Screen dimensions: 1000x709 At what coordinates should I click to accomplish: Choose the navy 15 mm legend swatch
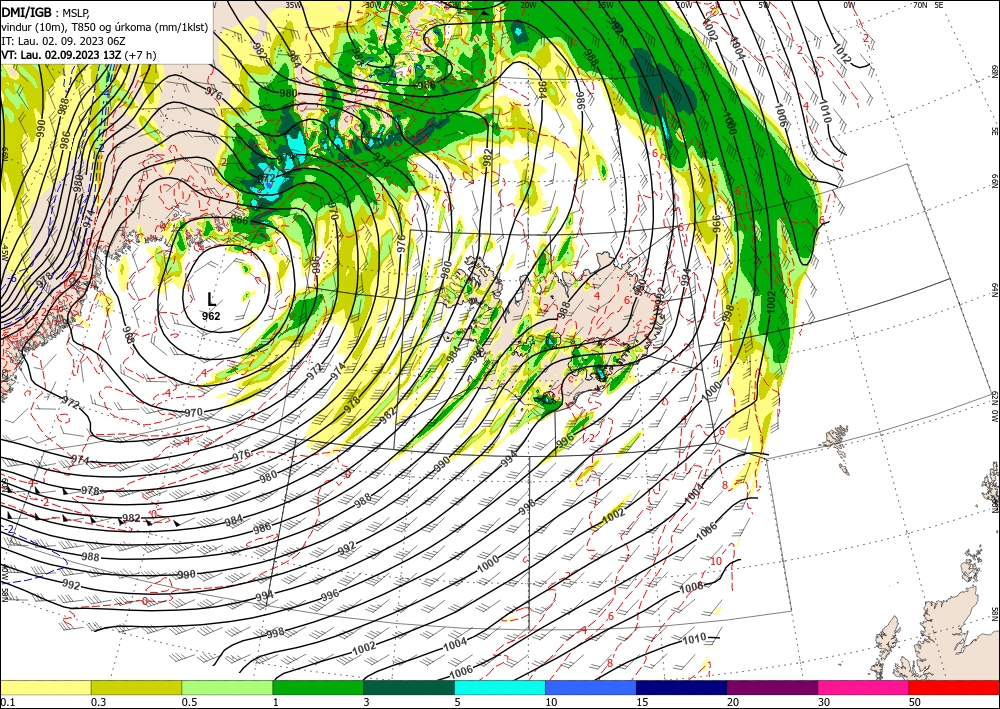point(682,688)
